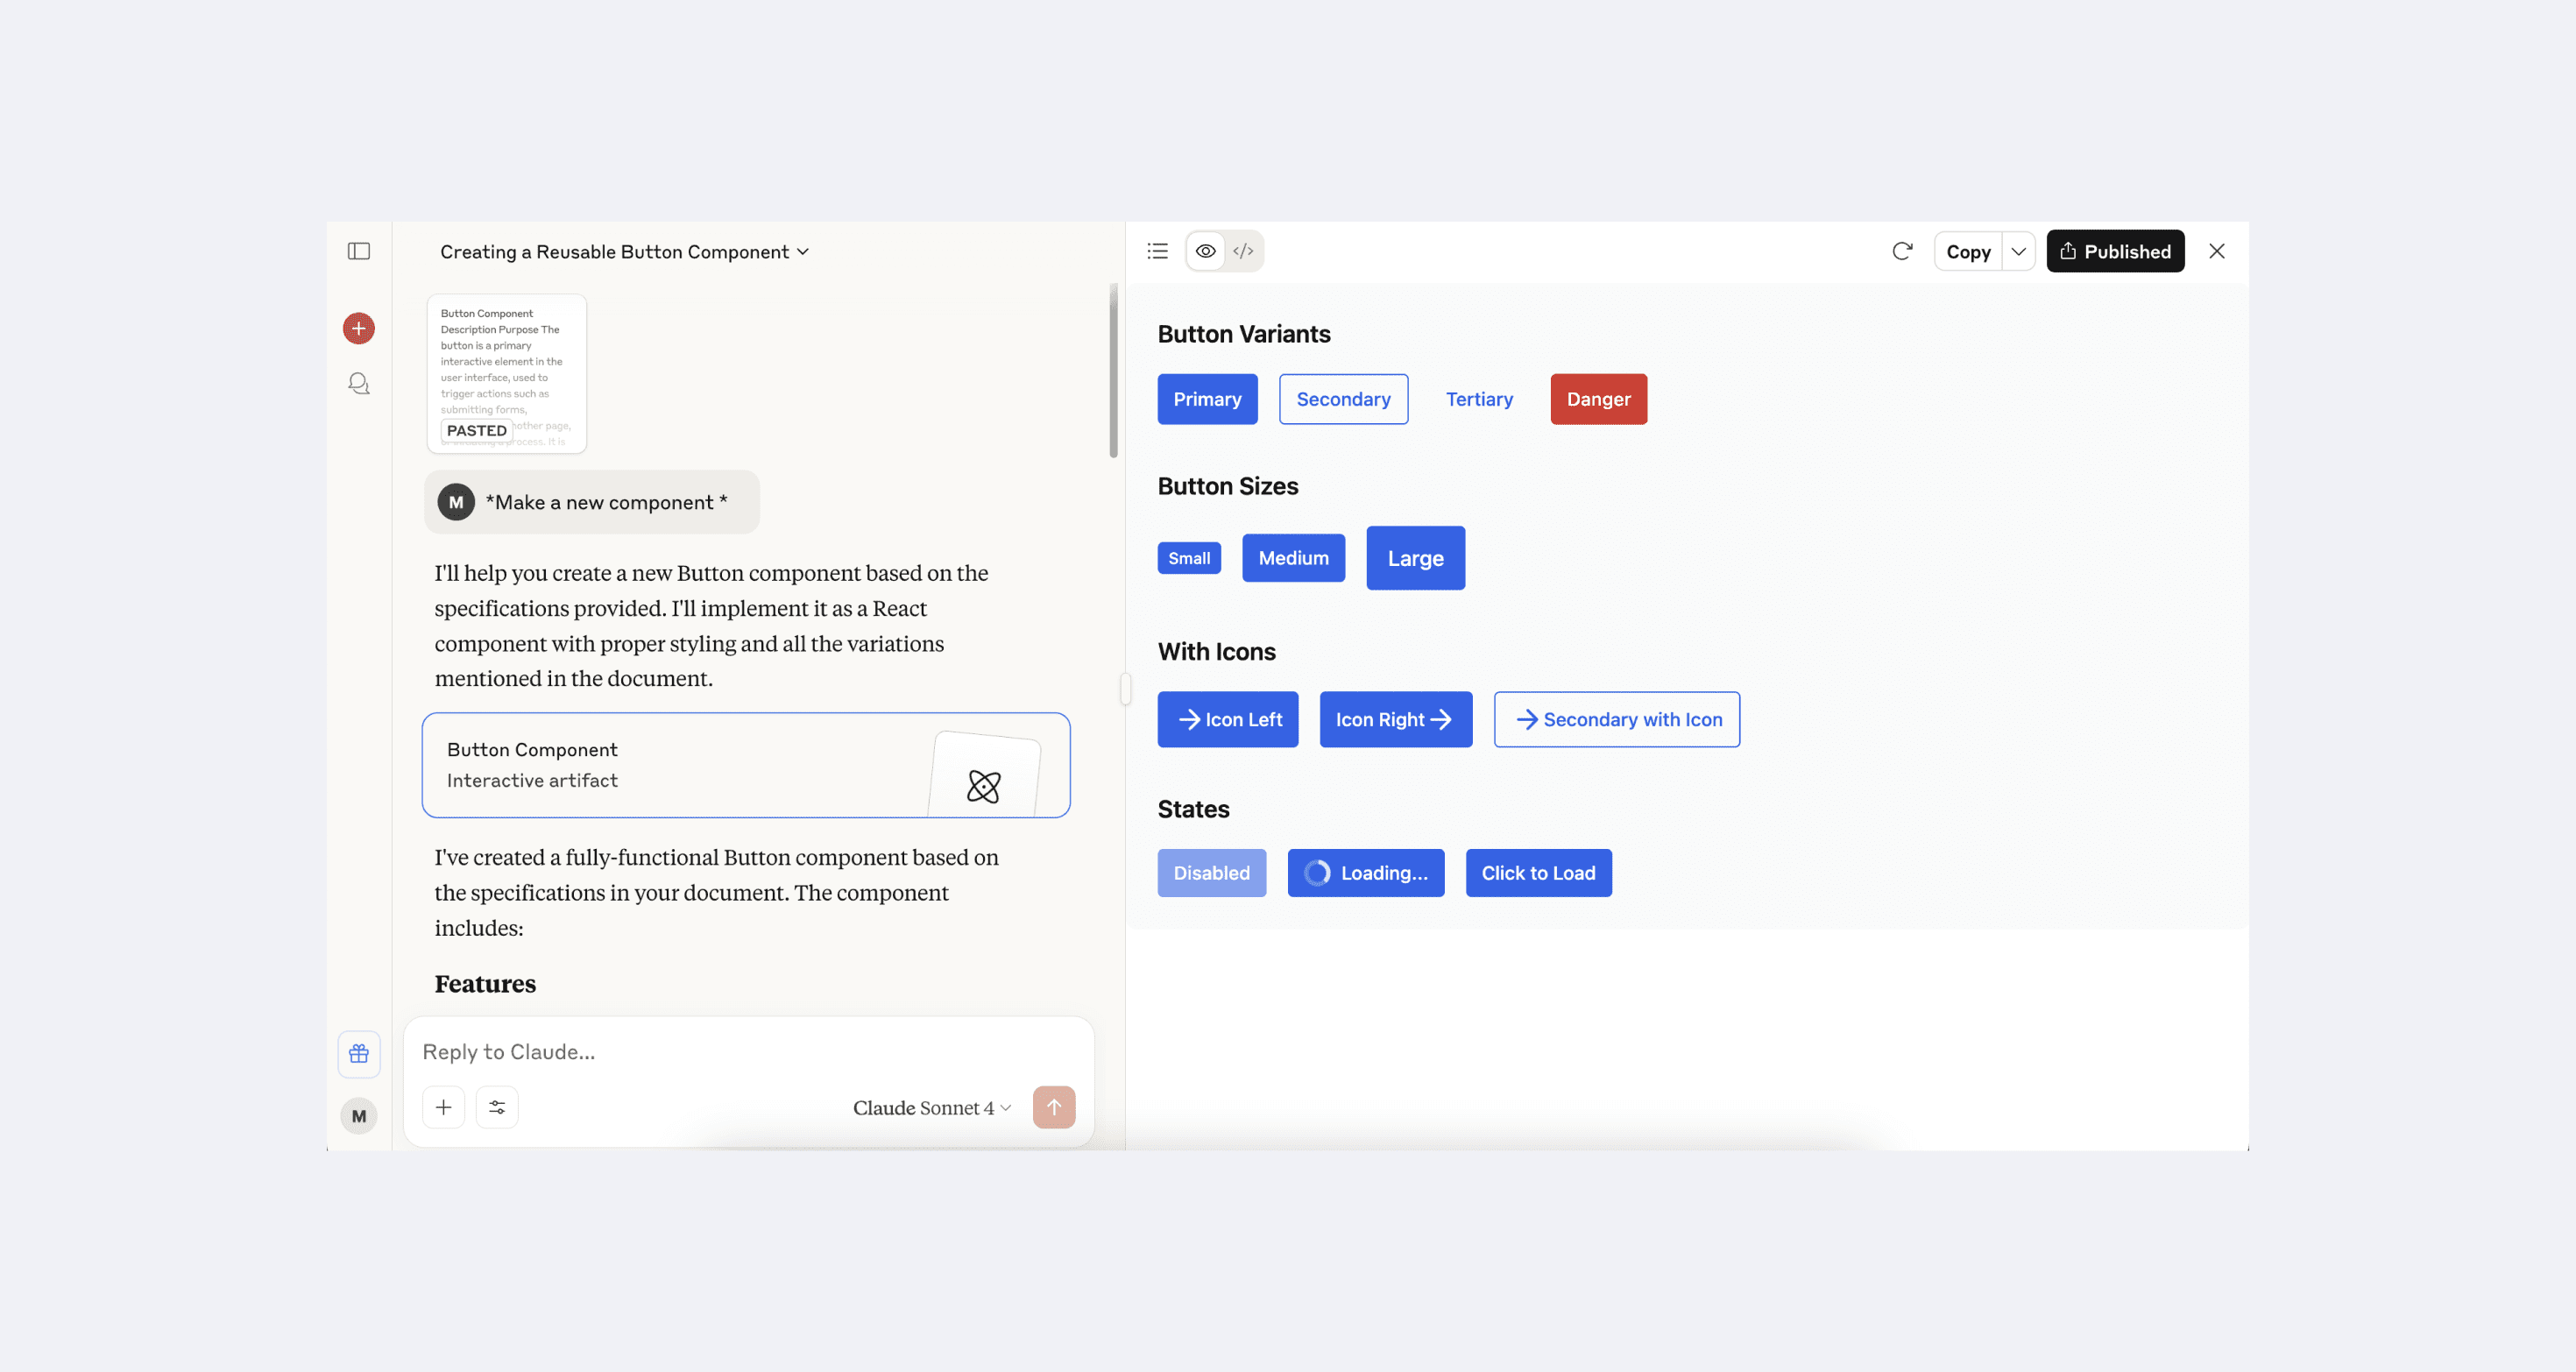Open the artifact list menu icon
This screenshot has width=2576, height=1372.
point(1157,251)
